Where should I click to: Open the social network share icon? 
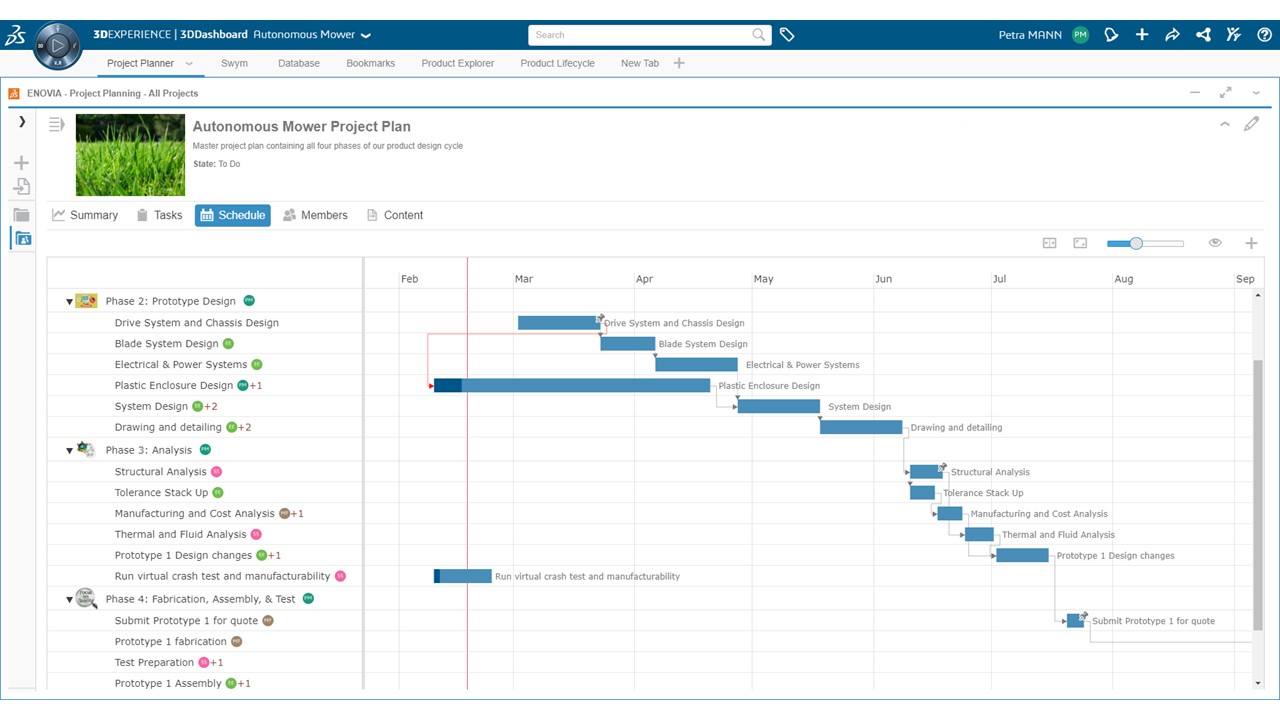[x=1203, y=35]
